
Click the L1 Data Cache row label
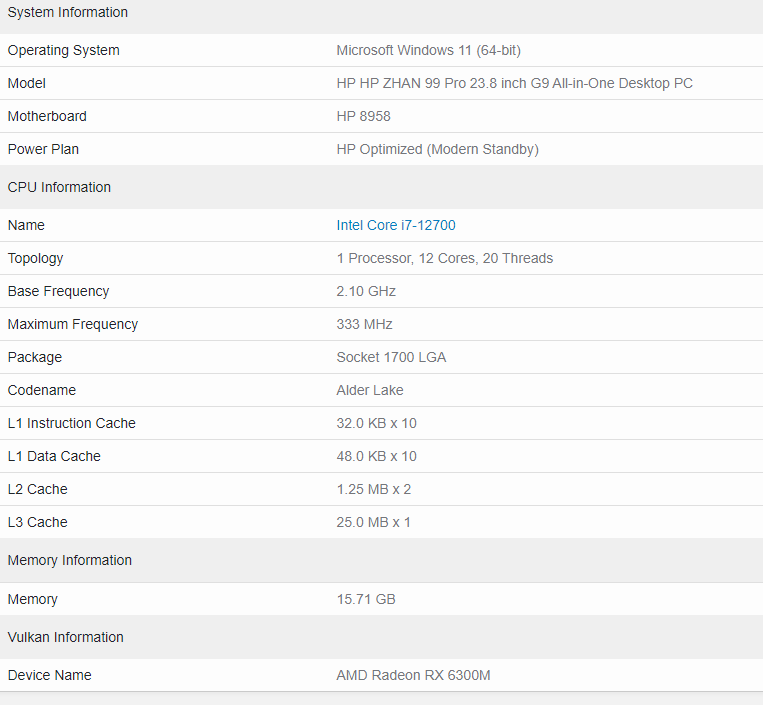click(x=54, y=456)
